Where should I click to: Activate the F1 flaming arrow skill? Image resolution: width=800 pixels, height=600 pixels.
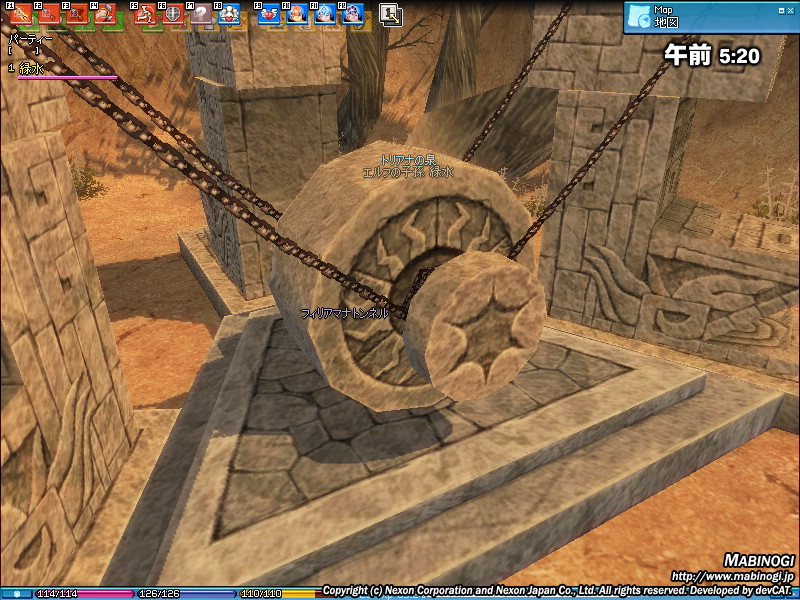[21, 14]
